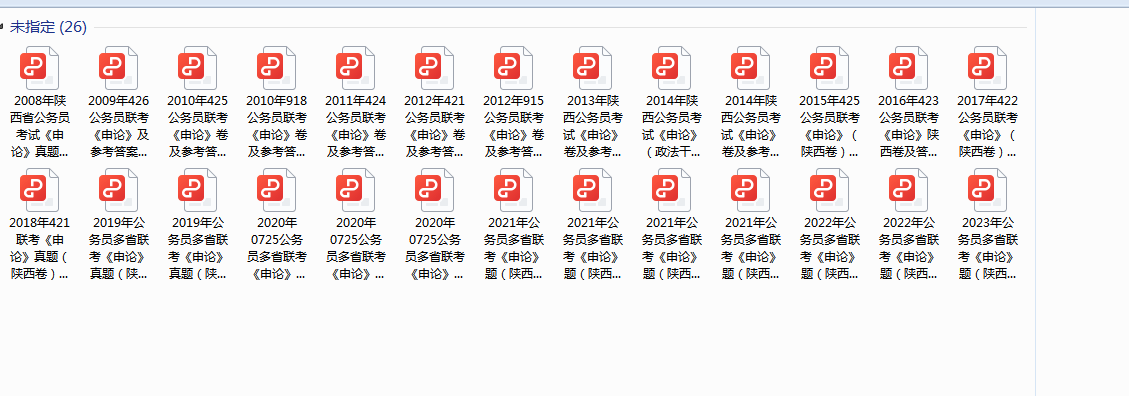This screenshot has width=1129, height=396.
Task: Select the 2013年陕西公务员考试 PDF icon
Action: (593, 68)
